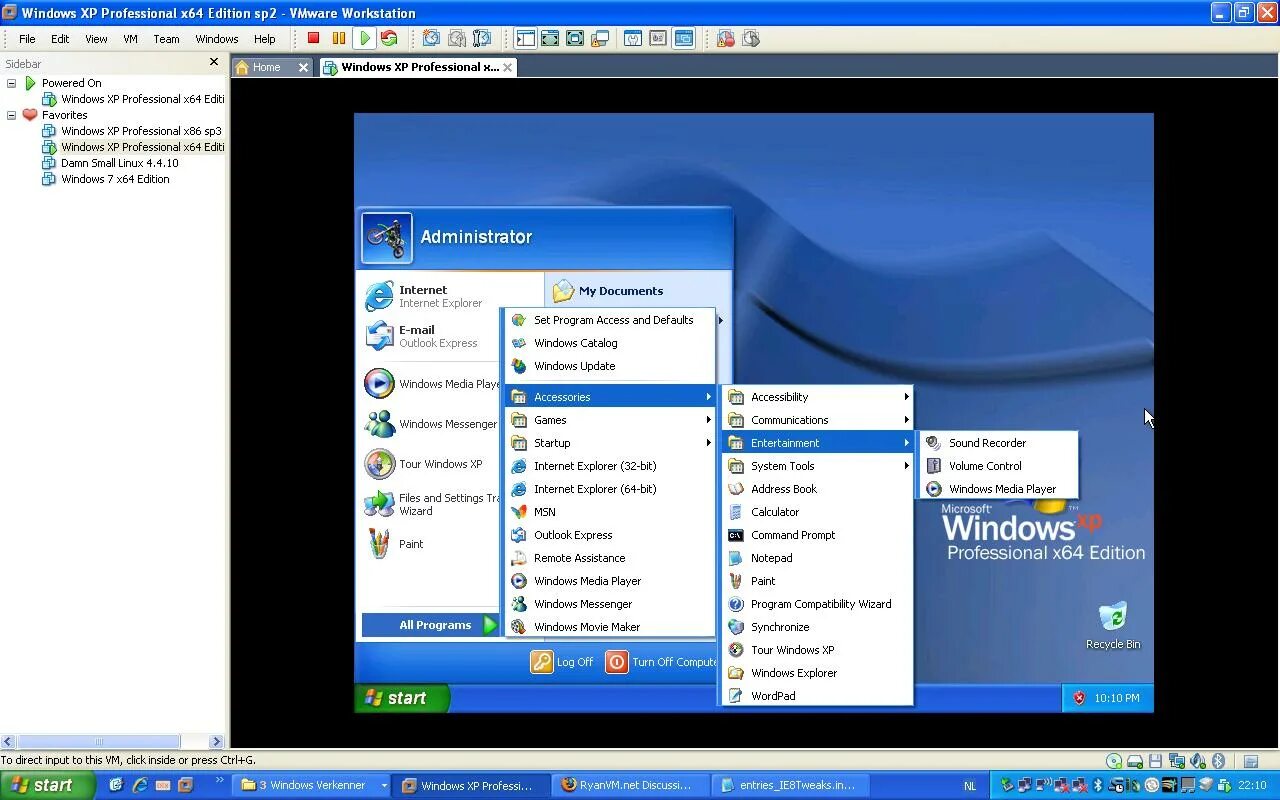
Task: Click the green Power On play icon
Action: [365, 38]
